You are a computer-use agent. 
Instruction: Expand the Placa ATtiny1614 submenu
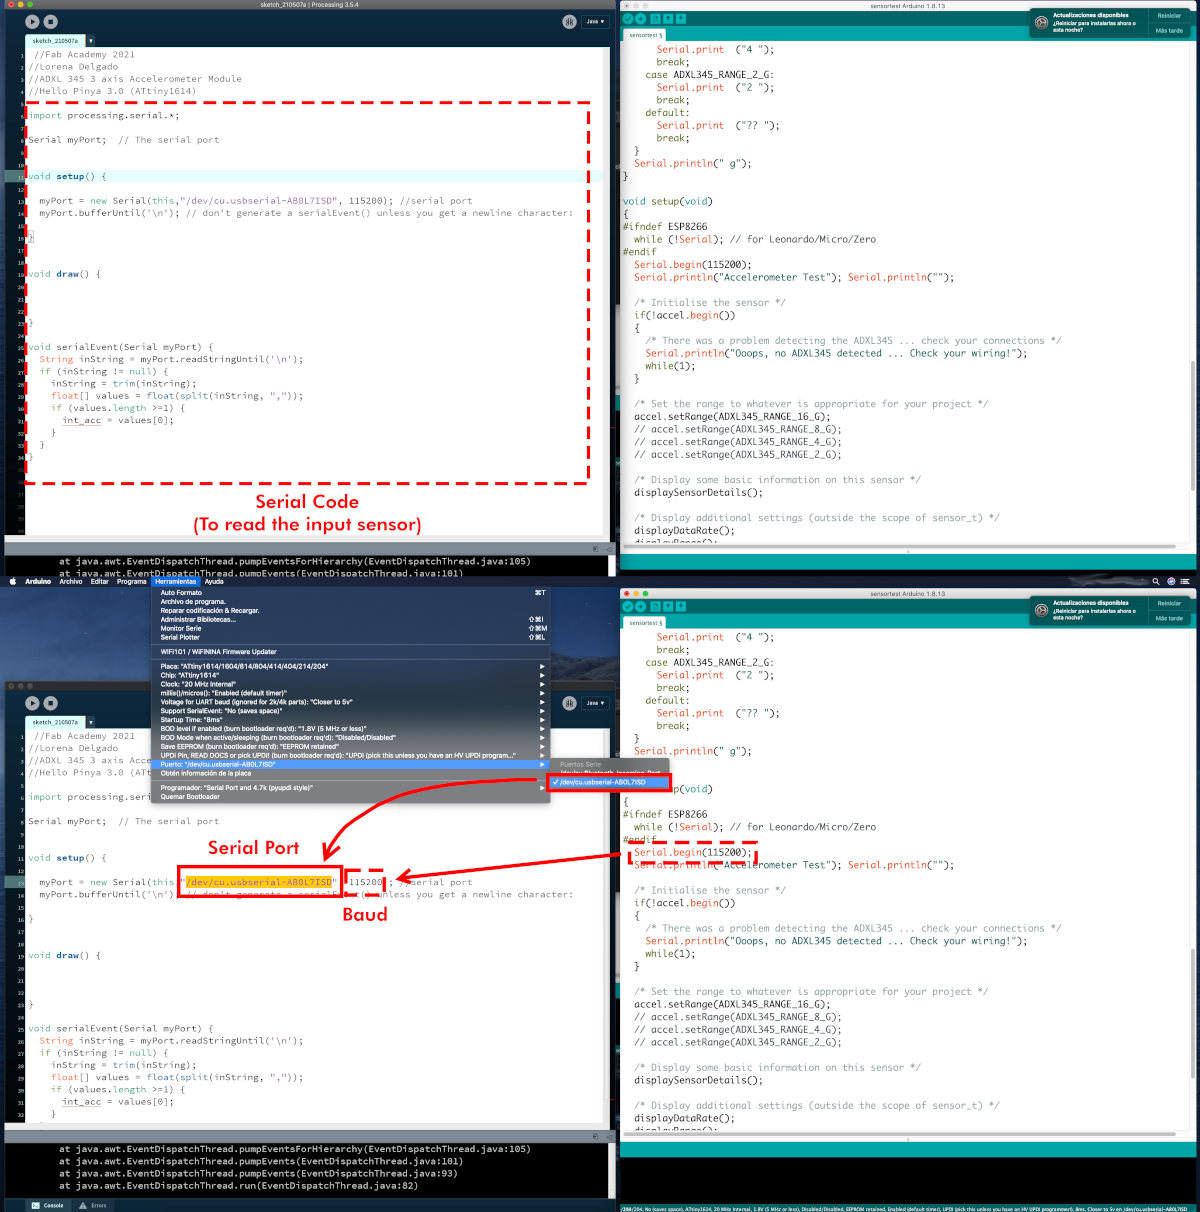(352, 666)
